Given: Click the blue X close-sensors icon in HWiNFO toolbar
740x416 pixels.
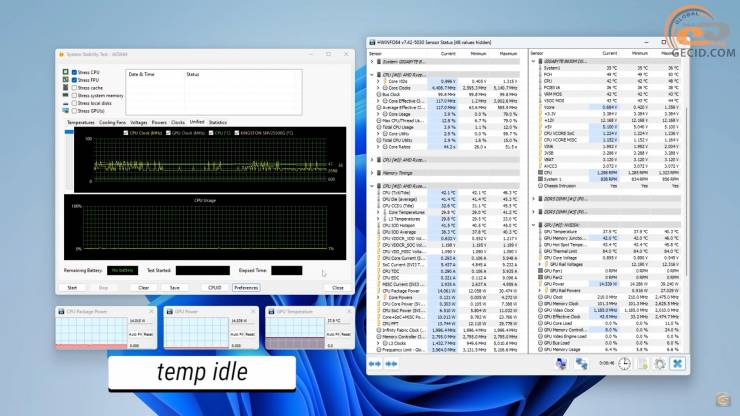Looking at the screenshot, I should 677,364.
